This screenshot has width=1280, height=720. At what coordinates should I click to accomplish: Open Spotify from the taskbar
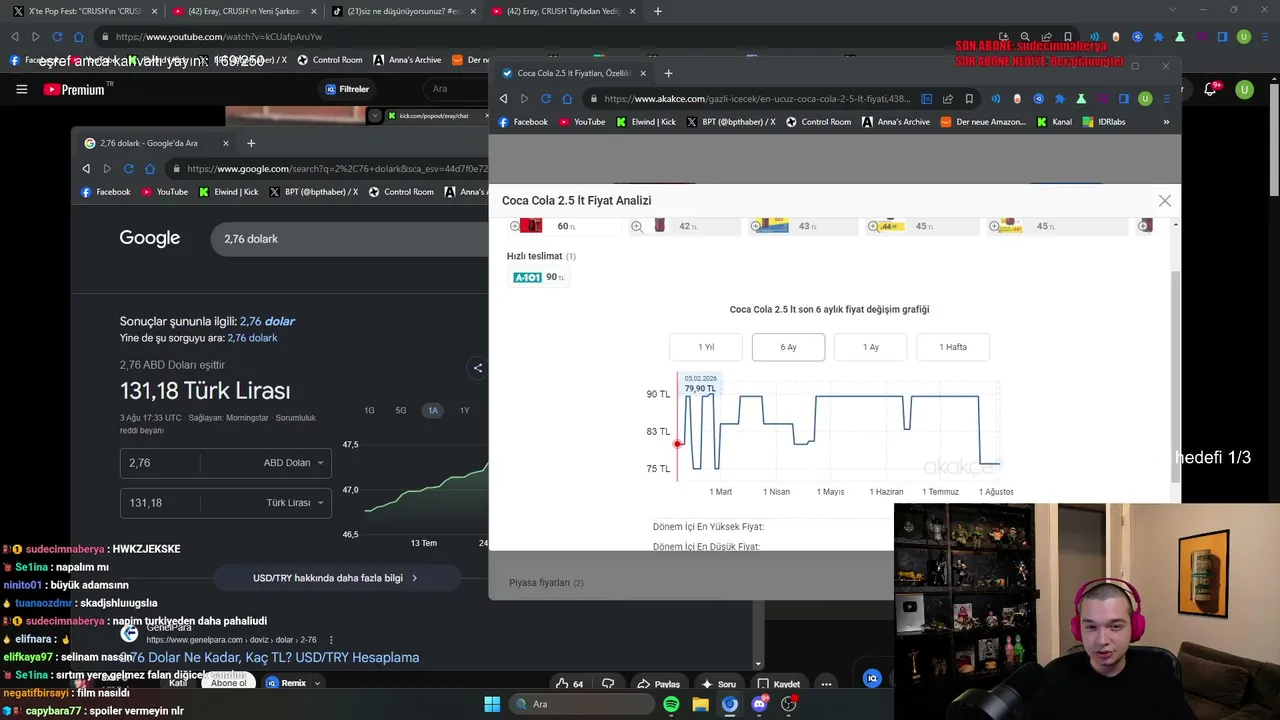(x=671, y=704)
